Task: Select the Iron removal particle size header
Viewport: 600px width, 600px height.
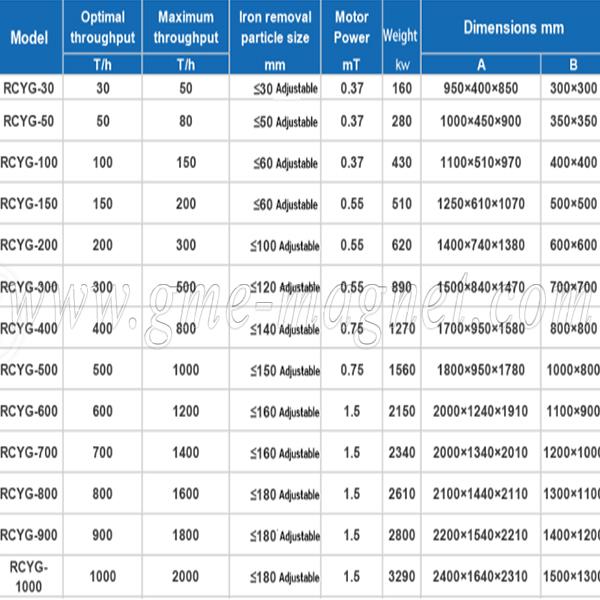Action: [x=276, y=27]
